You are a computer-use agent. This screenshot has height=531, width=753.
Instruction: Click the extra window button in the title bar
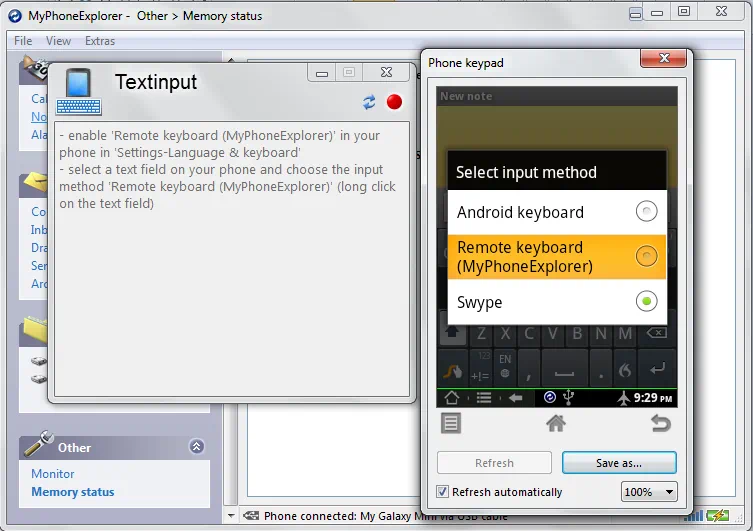click(x=635, y=14)
